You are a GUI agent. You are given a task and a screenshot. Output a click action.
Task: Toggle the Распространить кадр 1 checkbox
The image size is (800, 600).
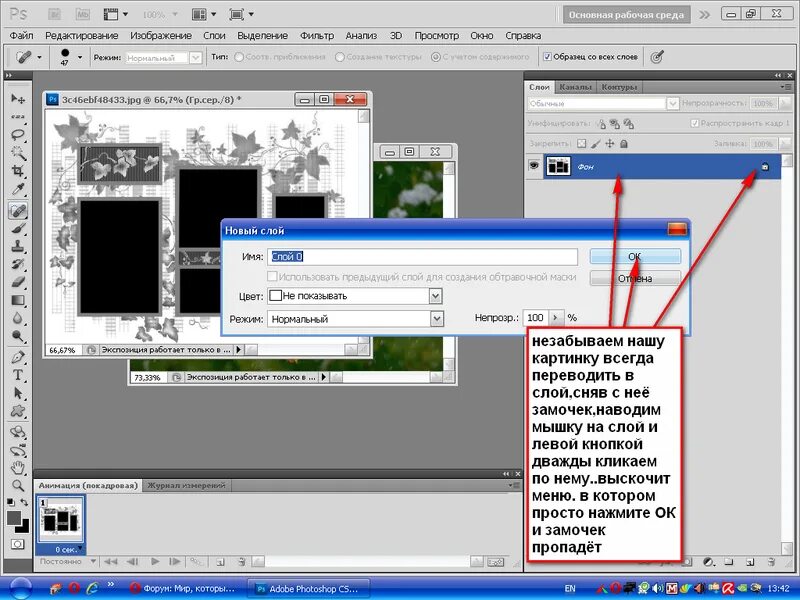point(694,123)
